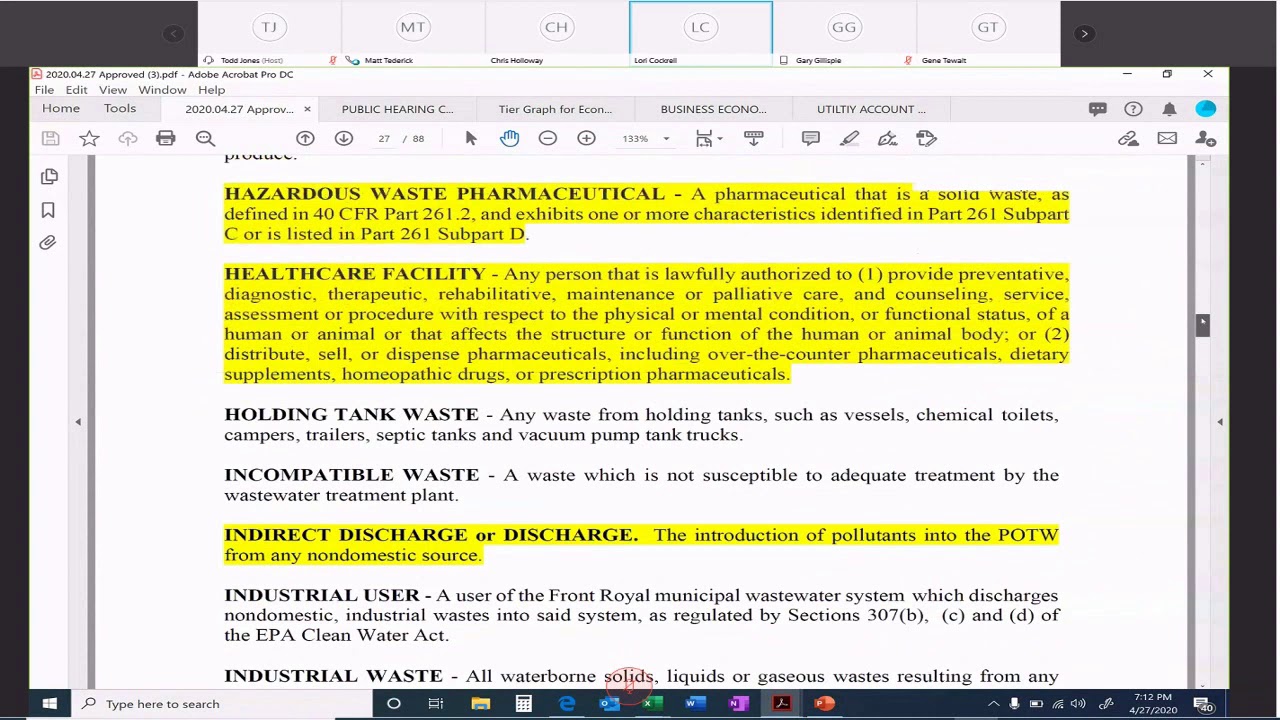This screenshot has width=1280, height=720.
Task: Print the document using printer icon
Action: pos(166,139)
